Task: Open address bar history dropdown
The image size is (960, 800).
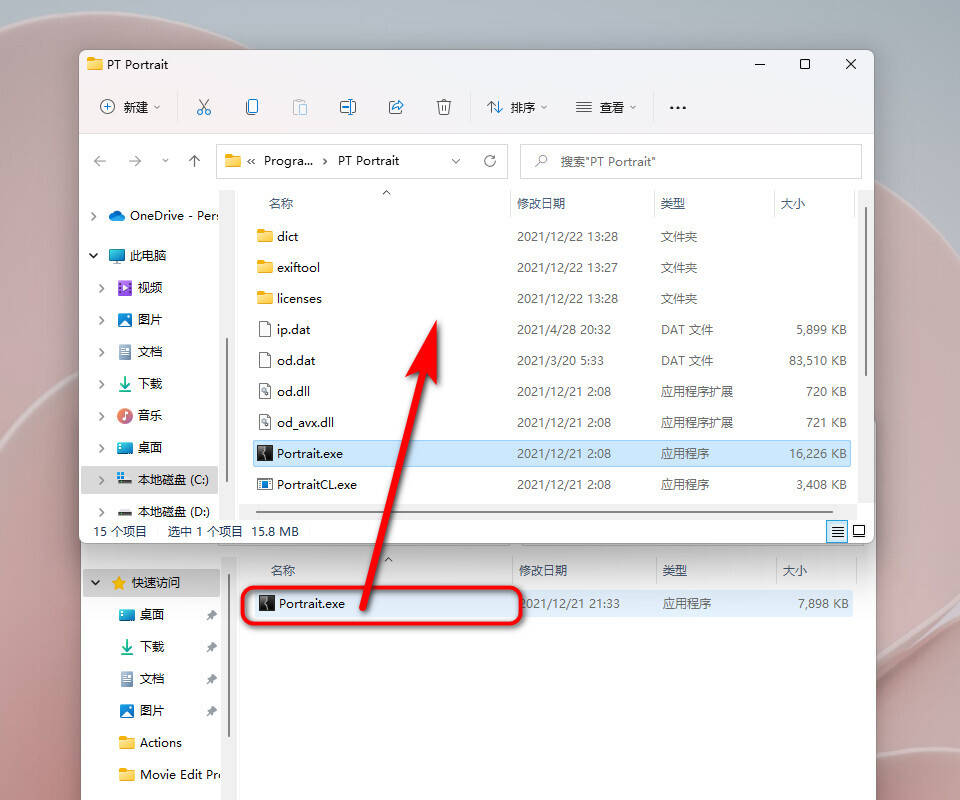Action: point(456,161)
